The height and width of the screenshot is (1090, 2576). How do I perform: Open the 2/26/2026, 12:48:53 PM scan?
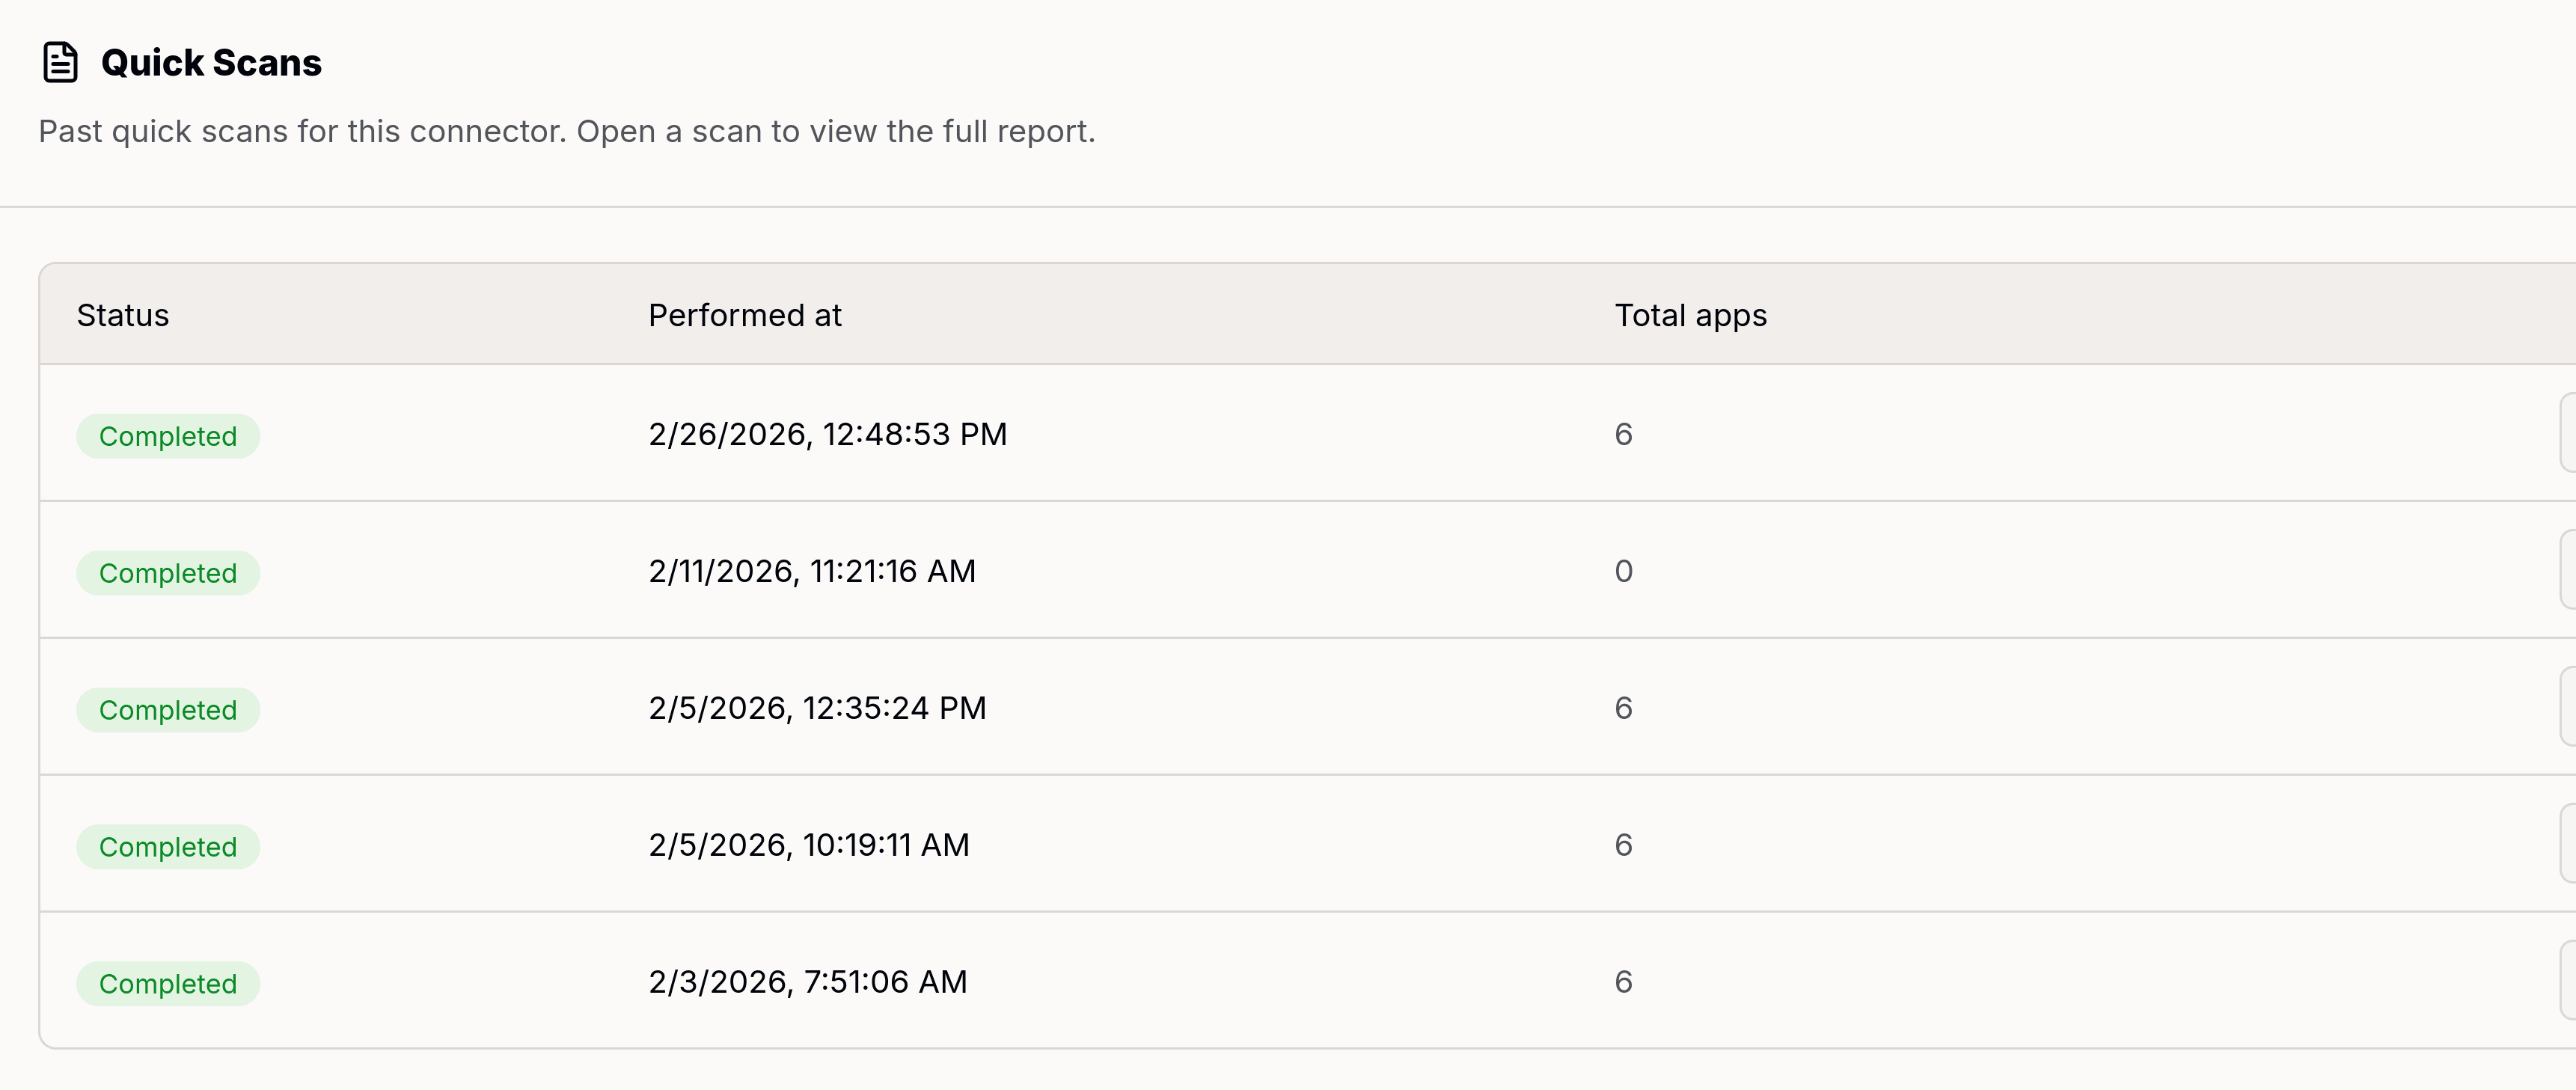pyautogui.click(x=827, y=434)
